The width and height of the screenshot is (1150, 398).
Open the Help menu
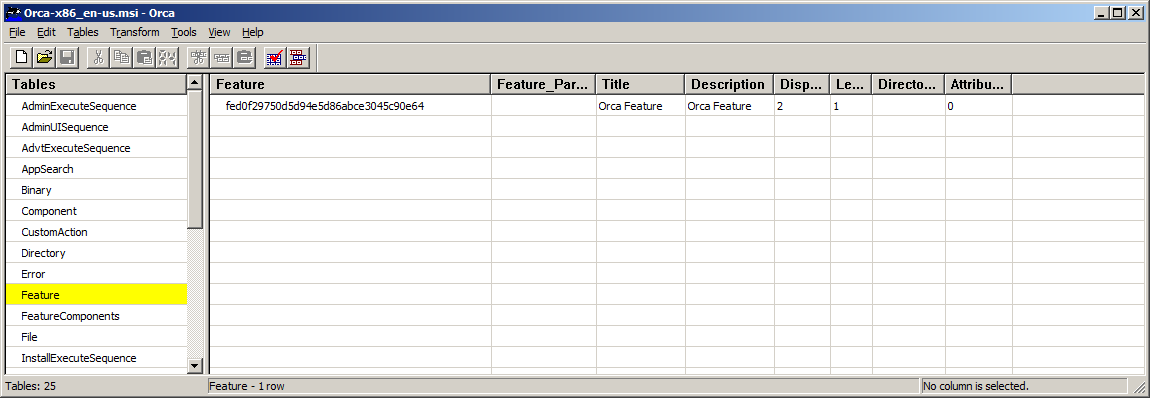(252, 32)
